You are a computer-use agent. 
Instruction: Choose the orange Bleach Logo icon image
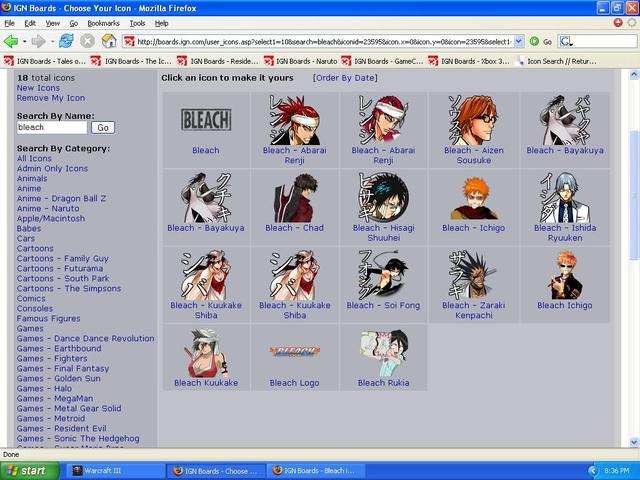tap(294, 351)
